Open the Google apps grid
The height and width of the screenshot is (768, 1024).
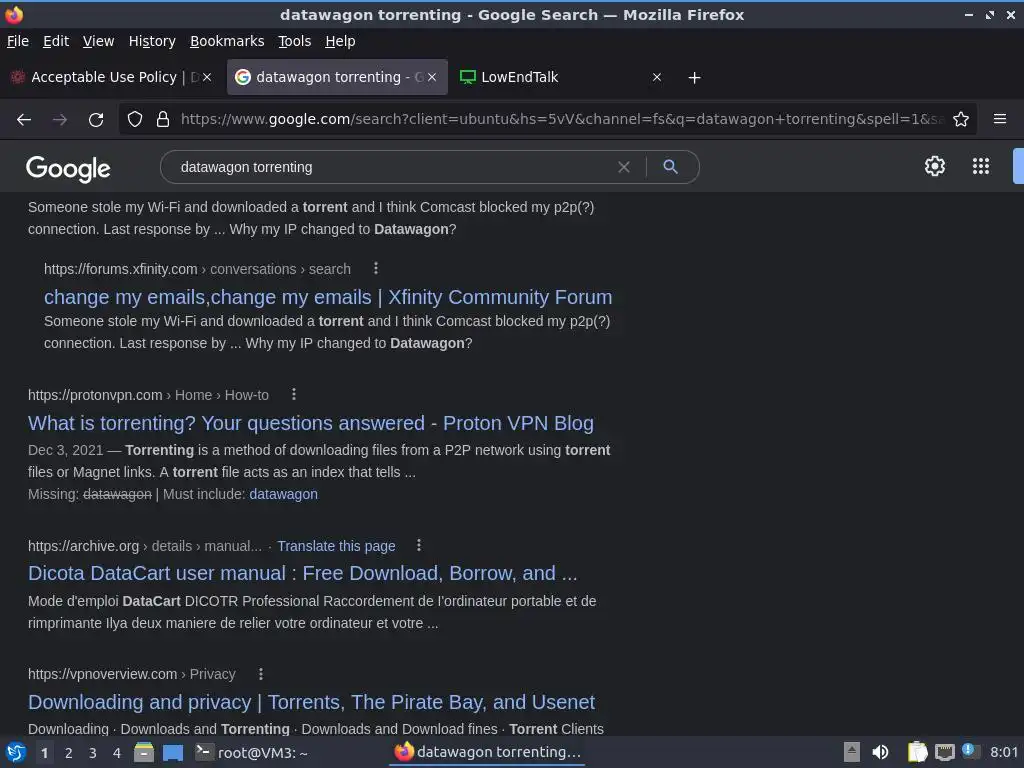tap(980, 166)
